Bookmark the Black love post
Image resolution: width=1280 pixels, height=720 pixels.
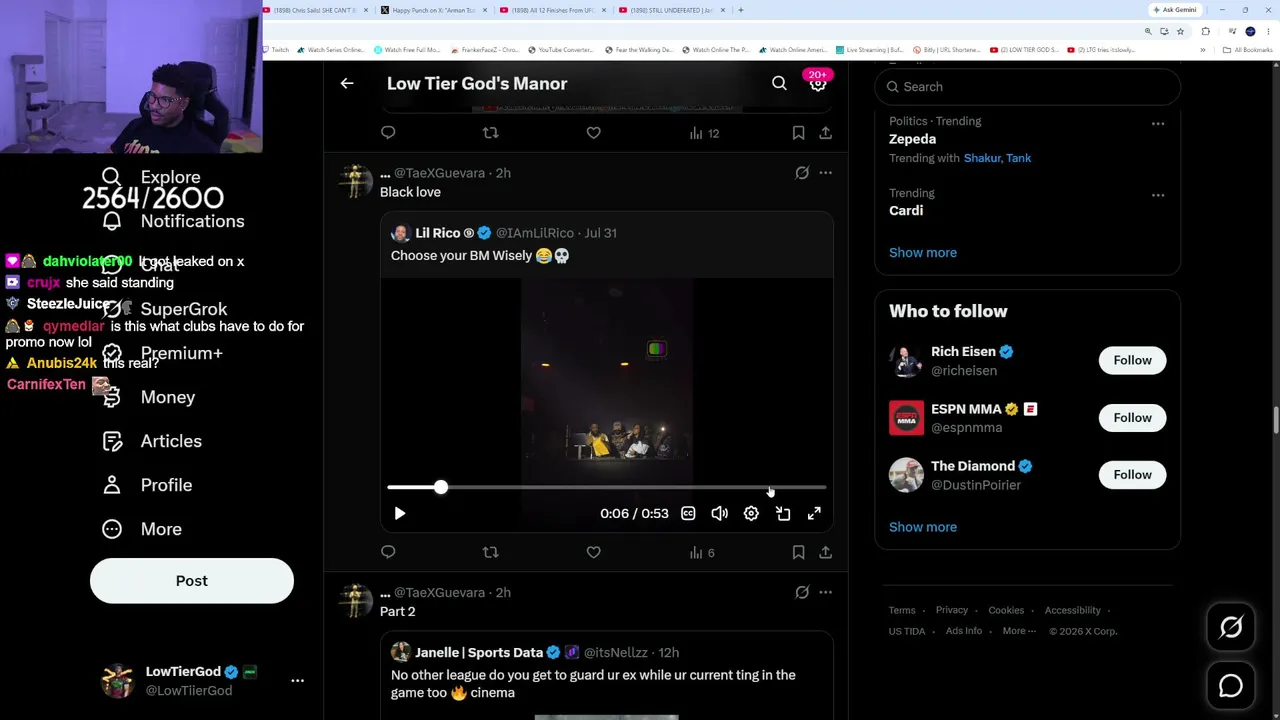[798, 552]
